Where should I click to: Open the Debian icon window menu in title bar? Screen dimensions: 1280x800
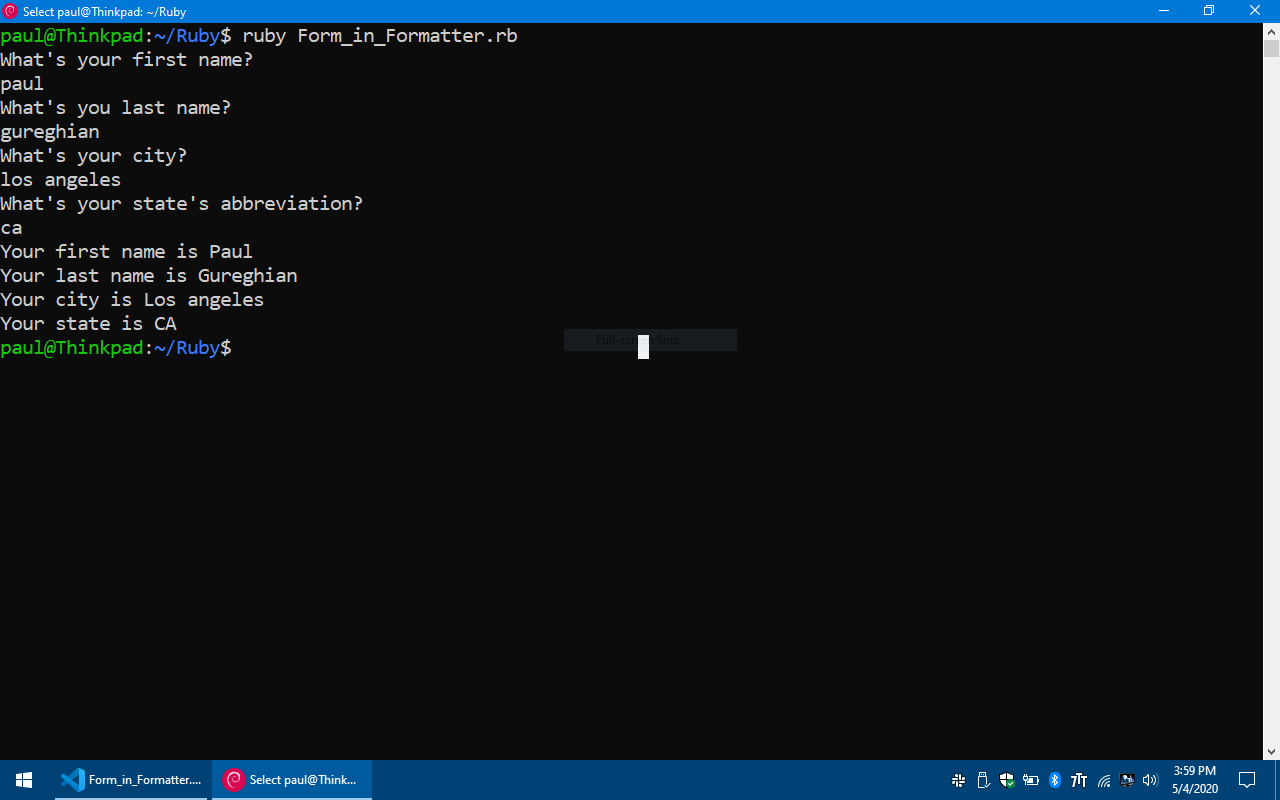pos(11,11)
